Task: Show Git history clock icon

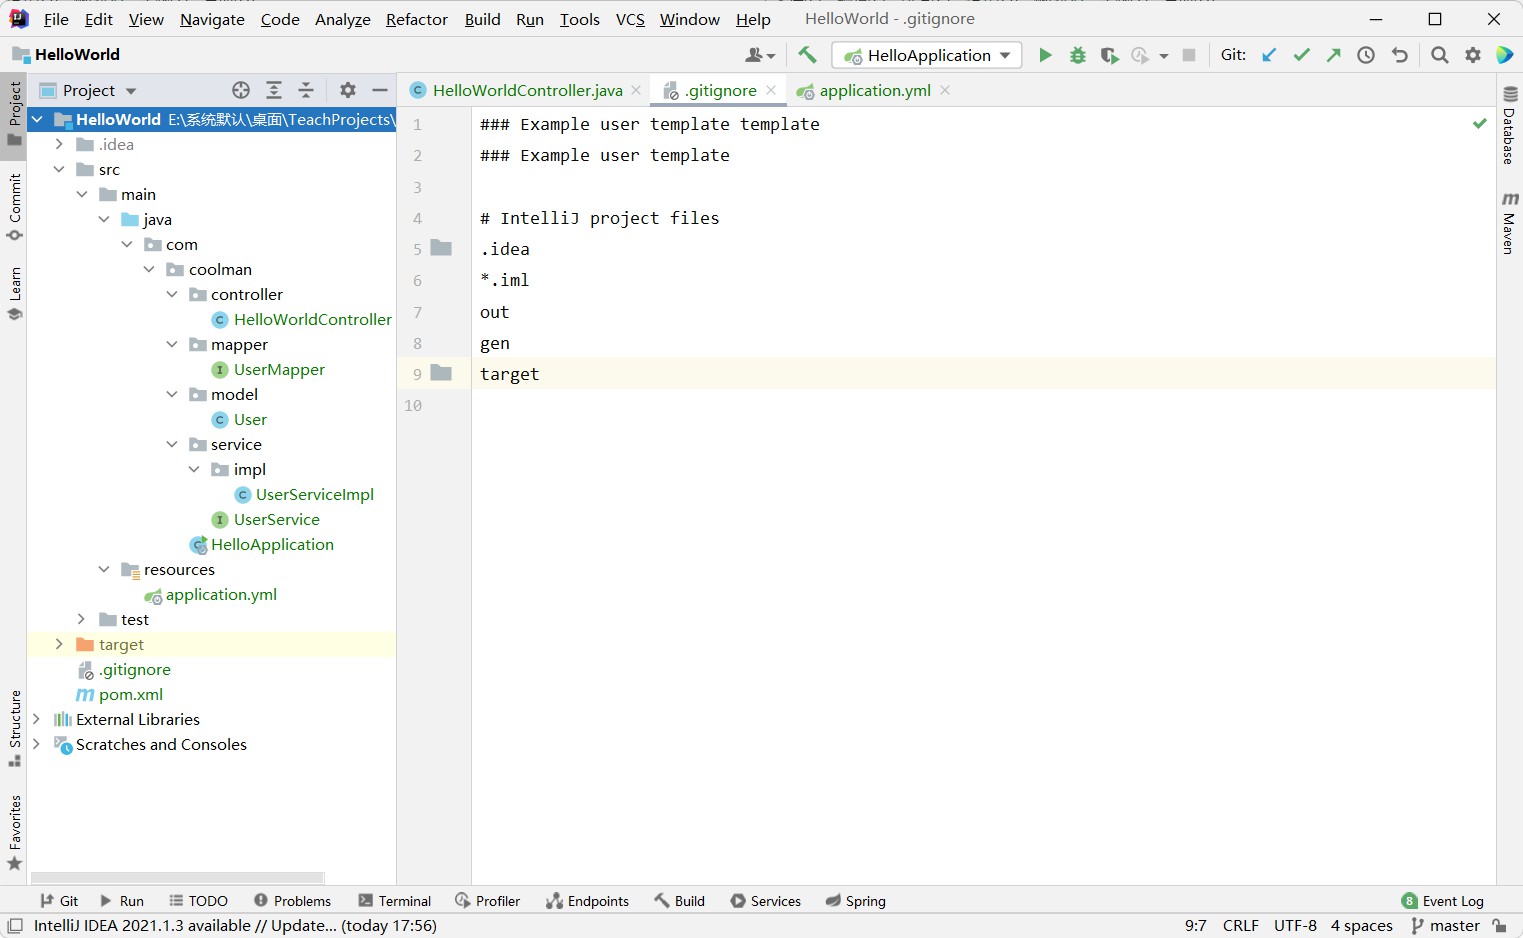Action: click(x=1366, y=55)
